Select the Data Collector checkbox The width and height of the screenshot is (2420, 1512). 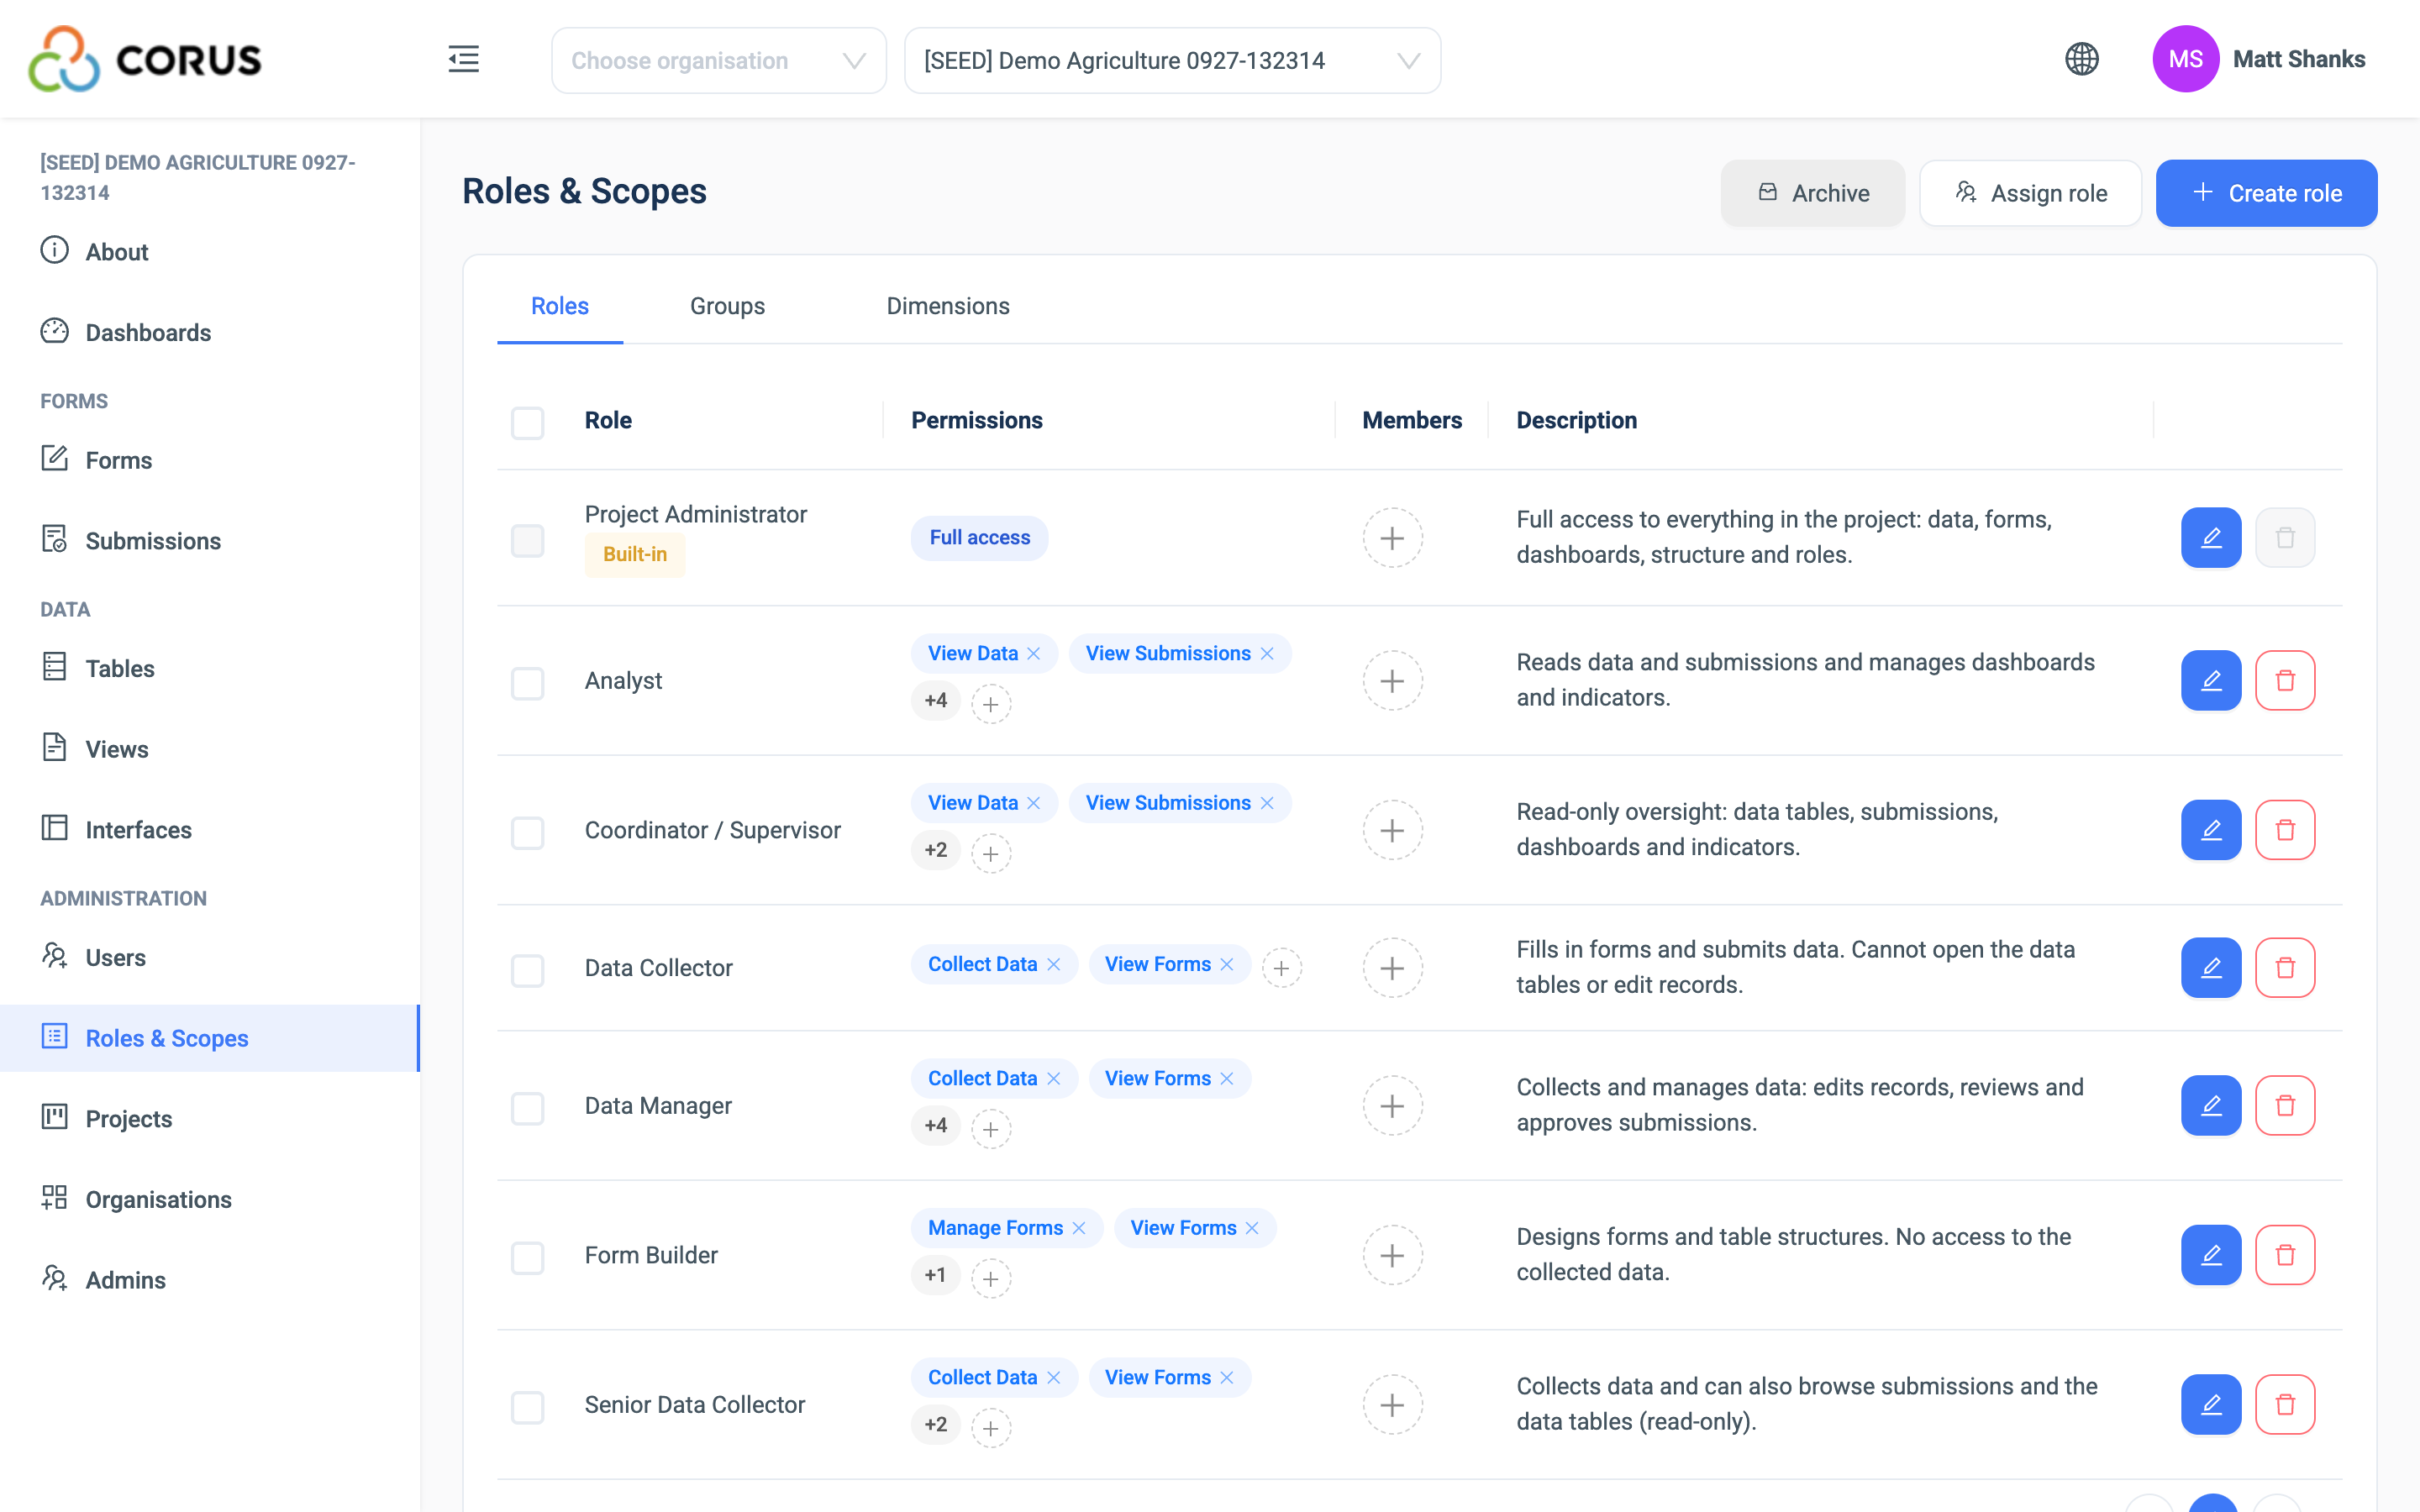(x=527, y=971)
